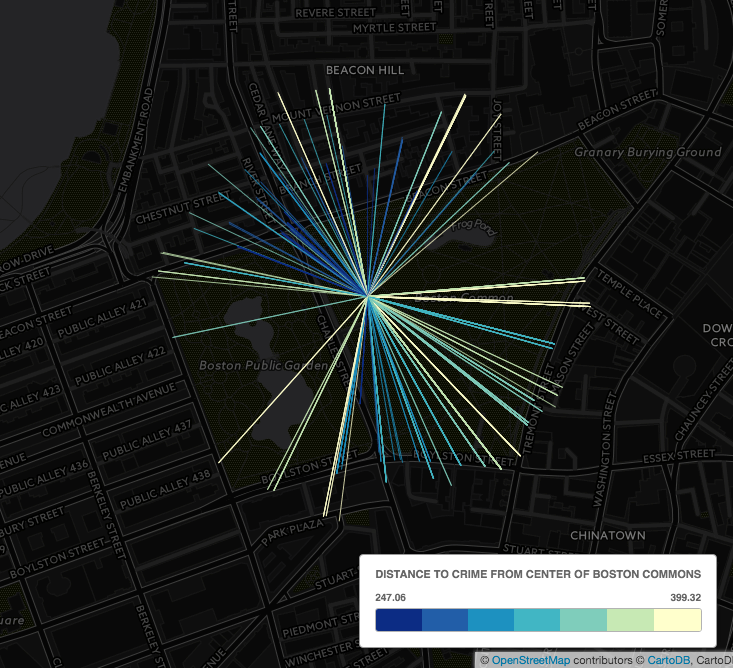Click the Chinatown neighborhood label
This screenshot has height=668, width=733.
[607, 535]
